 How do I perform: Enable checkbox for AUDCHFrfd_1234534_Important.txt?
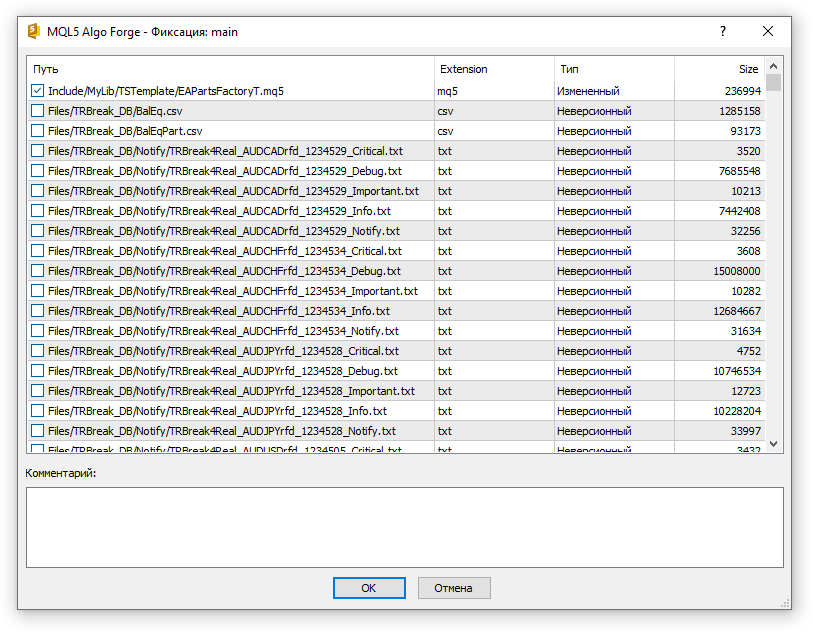[37, 291]
